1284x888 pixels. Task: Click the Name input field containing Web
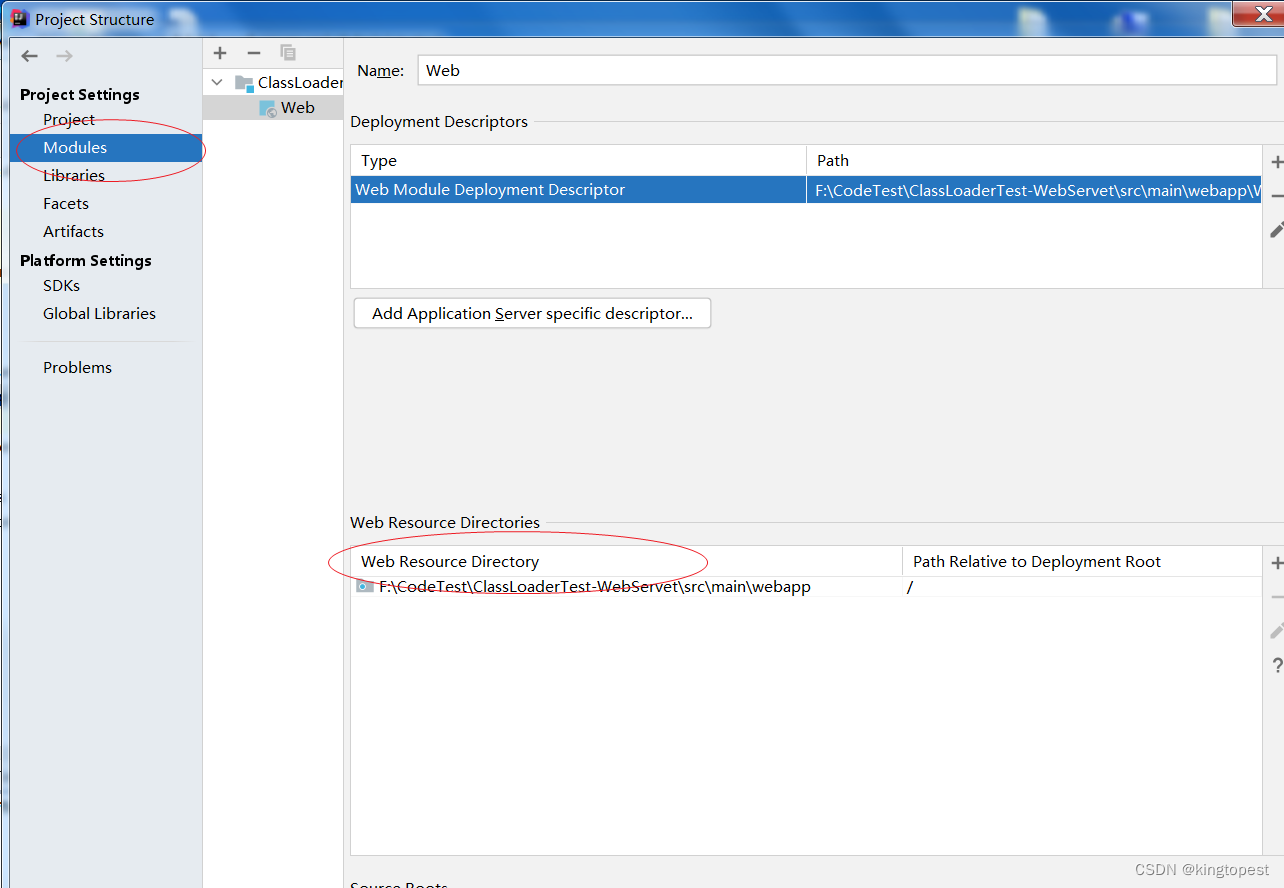click(847, 70)
